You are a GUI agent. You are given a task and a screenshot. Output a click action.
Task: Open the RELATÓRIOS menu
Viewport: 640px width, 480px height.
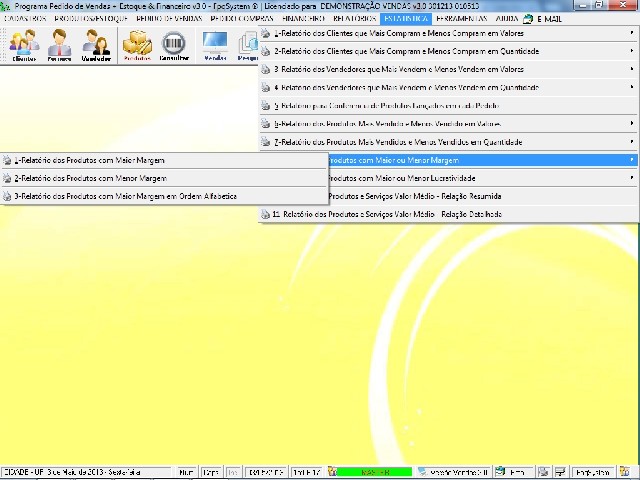(354, 19)
